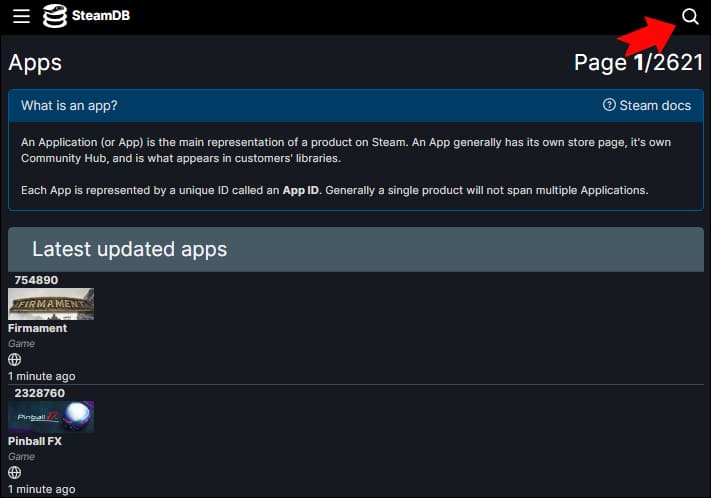This screenshot has width=711, height=498.
Task: Click the "Apps" page heading
Action: [x=35, y=63]
